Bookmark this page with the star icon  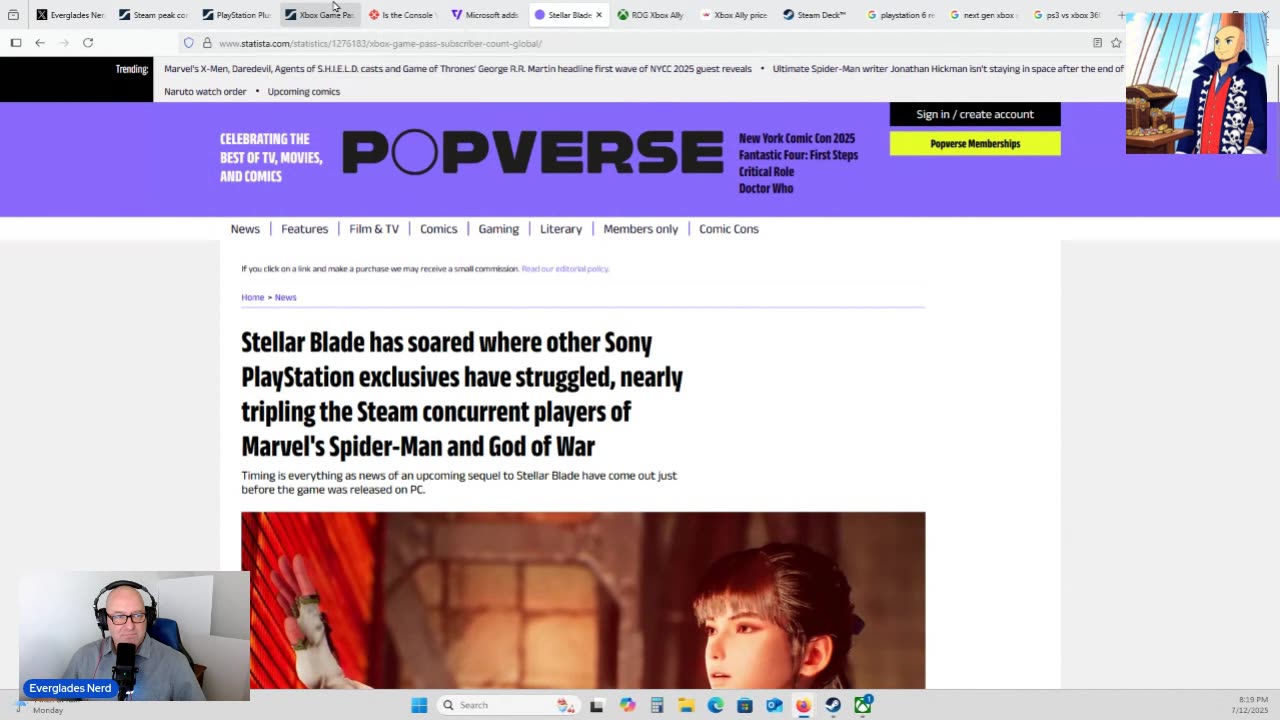pos(1116,43)
